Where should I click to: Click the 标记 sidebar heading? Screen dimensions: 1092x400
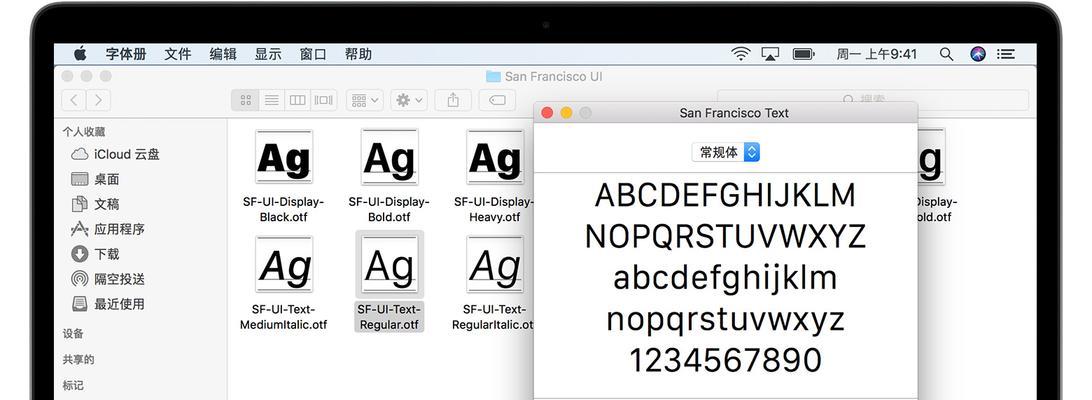click(x=73, y=385)
